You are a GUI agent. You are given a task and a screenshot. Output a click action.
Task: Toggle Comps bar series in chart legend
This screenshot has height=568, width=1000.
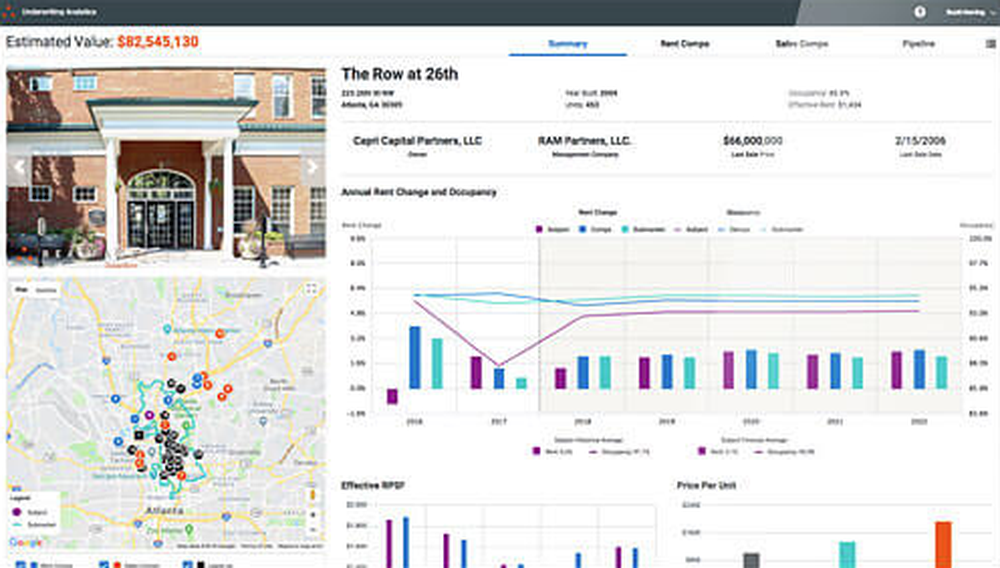pos(596,229)
